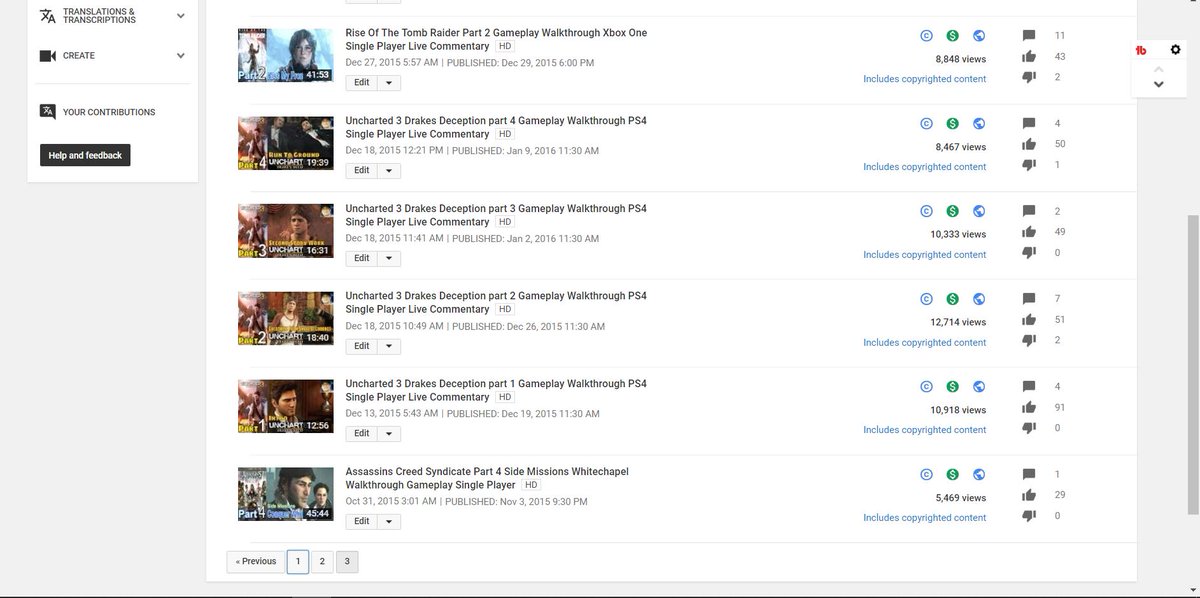Image resolution: width=1200 pixels, height=598 pixels.
Task: Go to page 3 of video list
Action: 347,562
